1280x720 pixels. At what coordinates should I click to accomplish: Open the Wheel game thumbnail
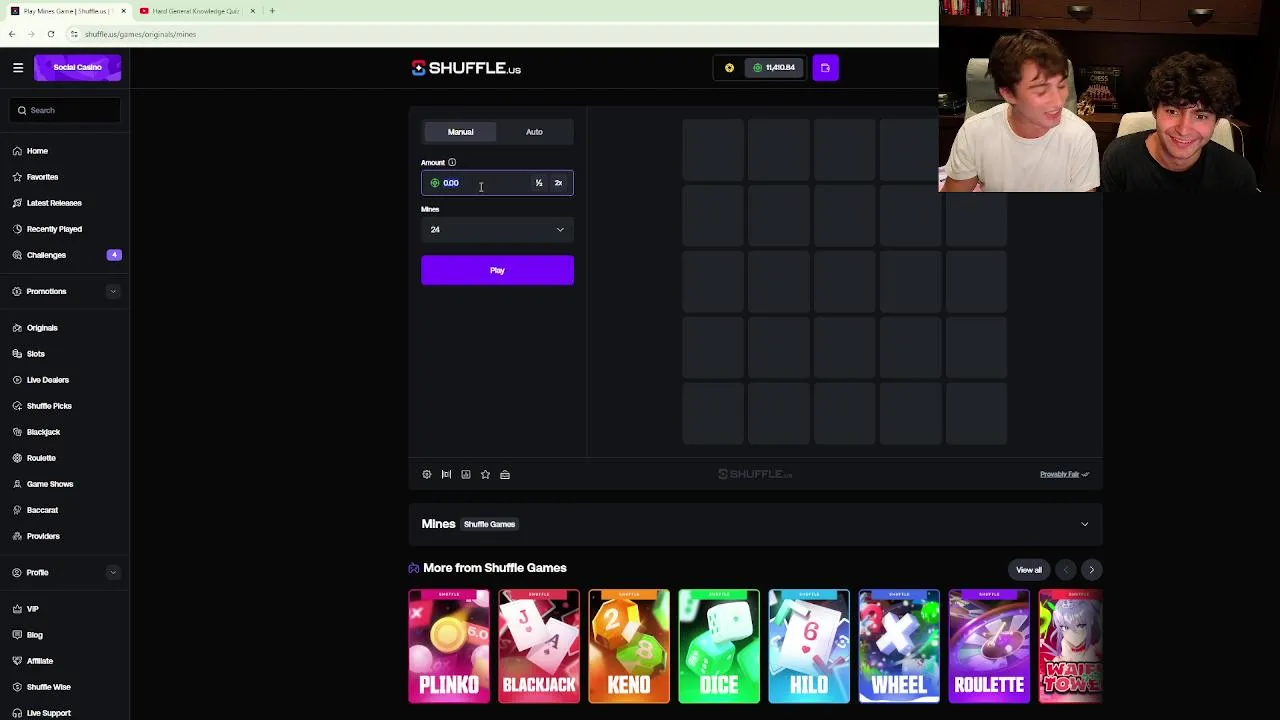(x=899, y=646)
